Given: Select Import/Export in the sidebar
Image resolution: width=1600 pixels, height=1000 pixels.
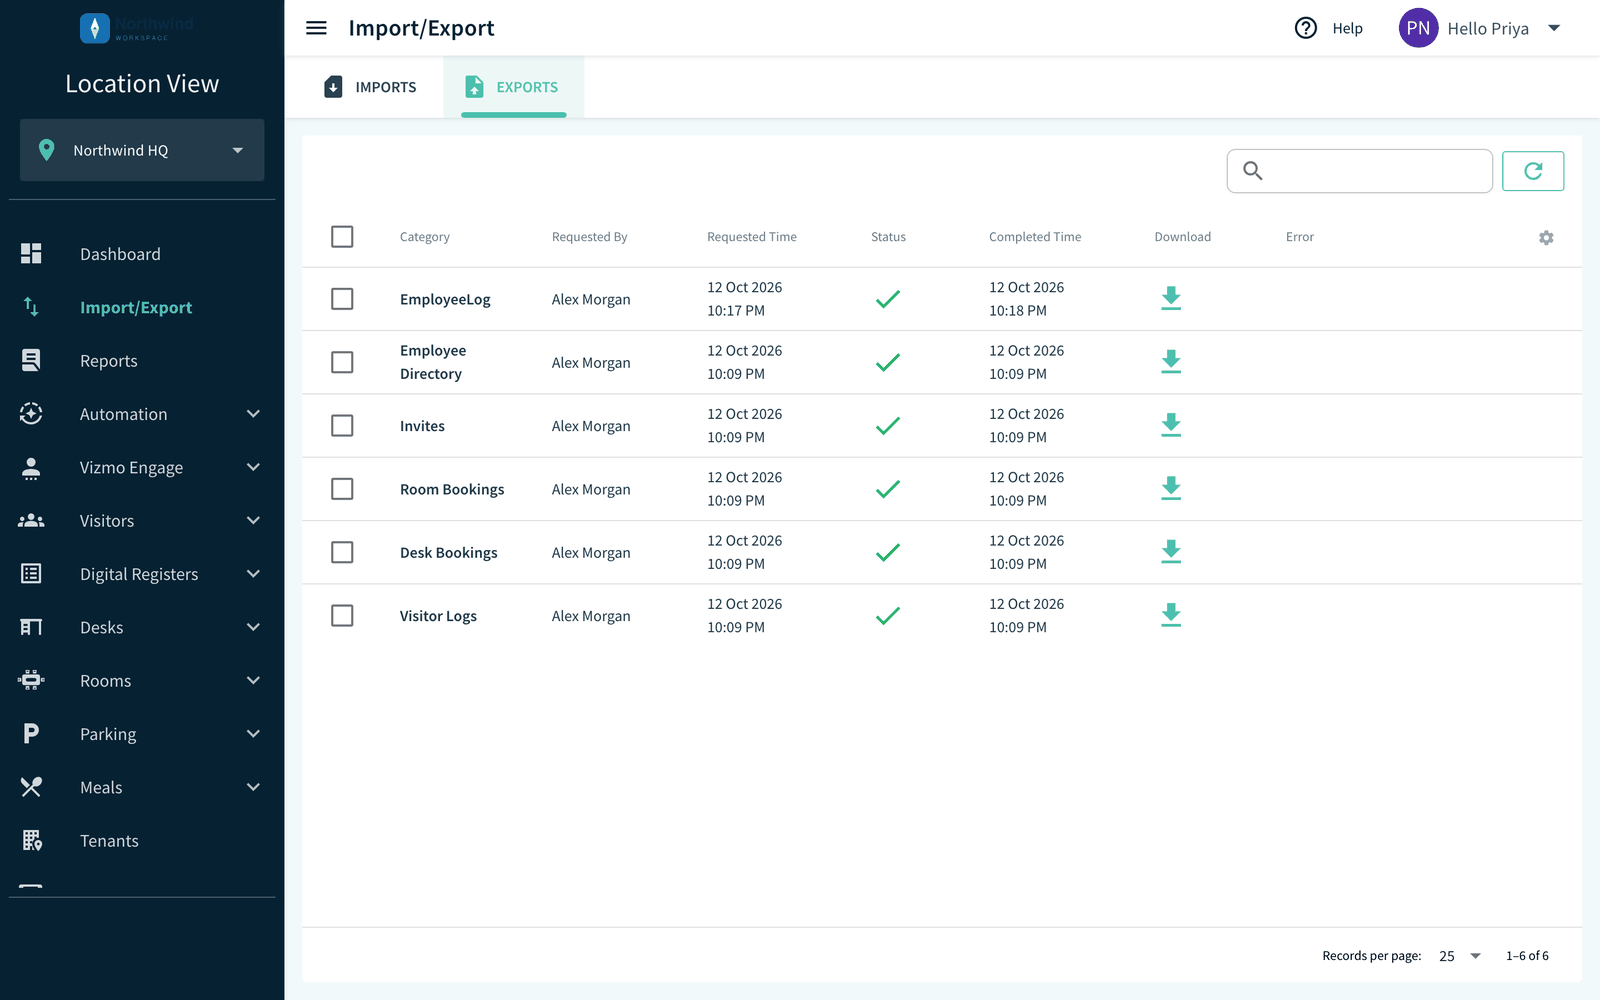Looking at the screenshot, I should 136,308.
